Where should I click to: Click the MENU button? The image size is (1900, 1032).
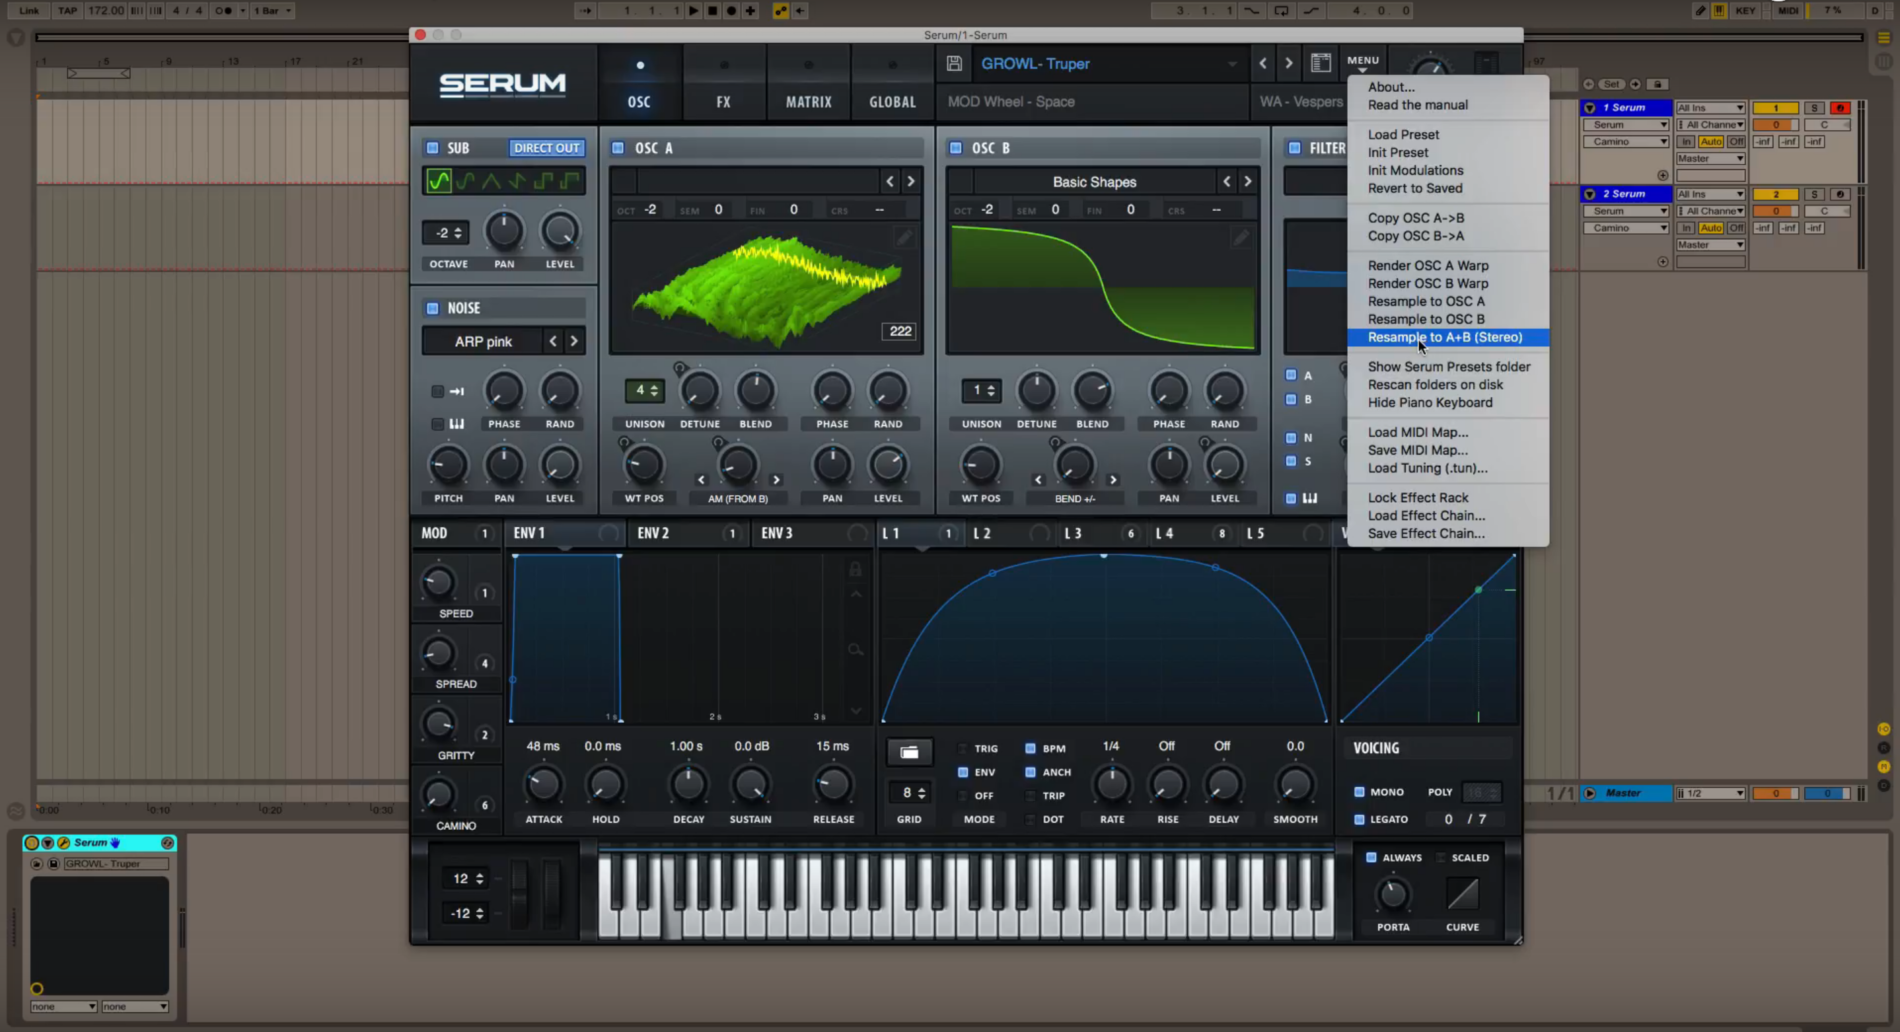[x=1363, y=62]
